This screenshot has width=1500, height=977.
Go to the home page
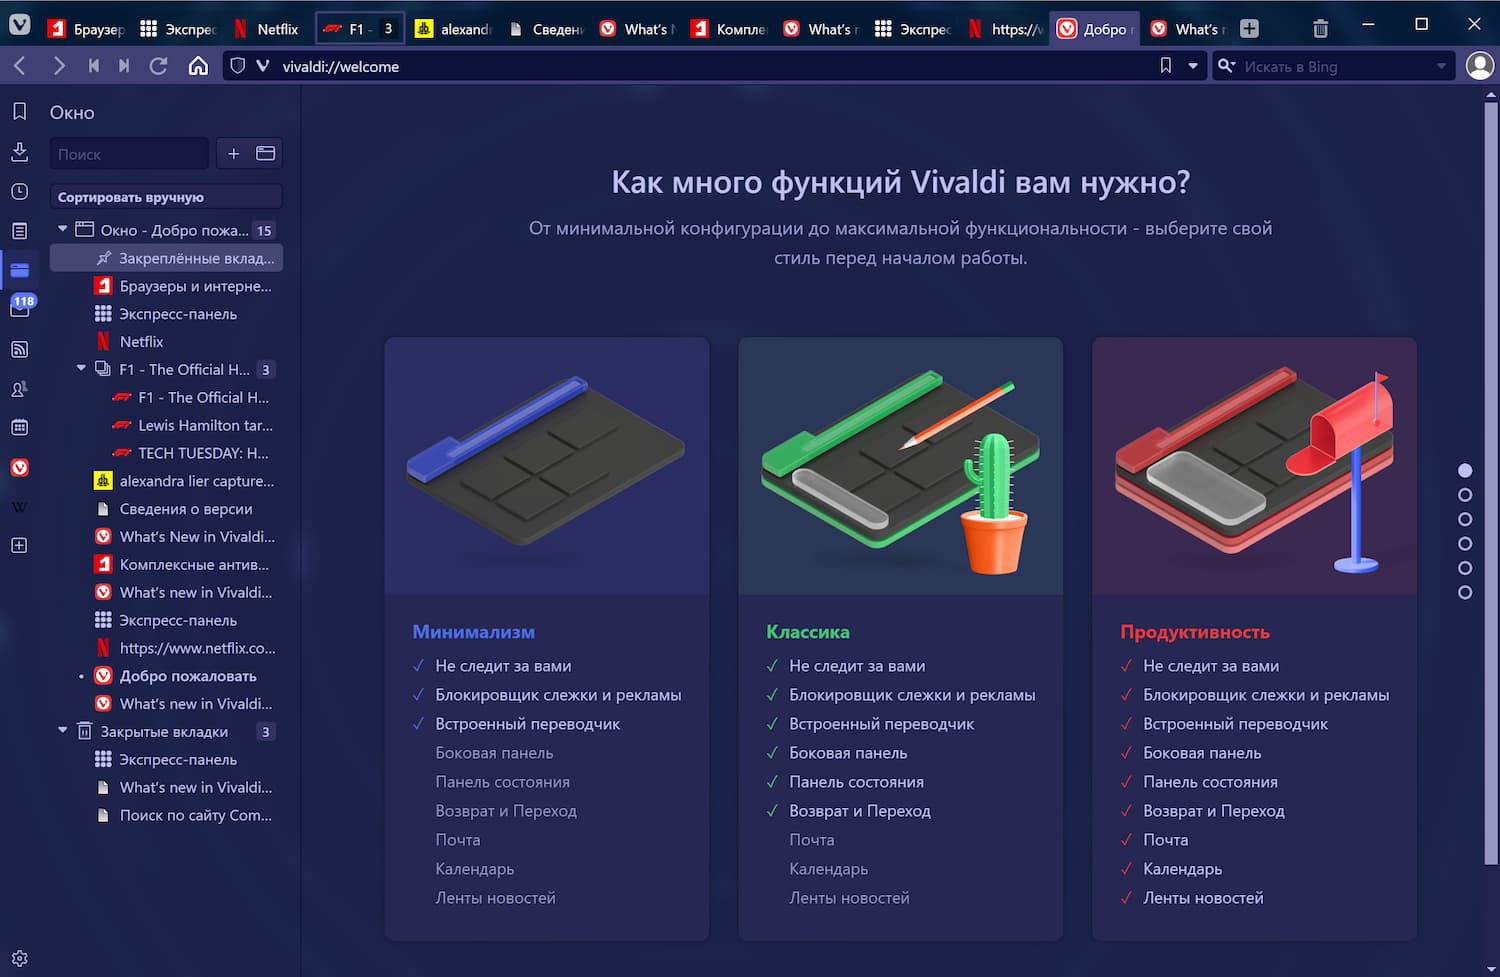tap(198, 66)
